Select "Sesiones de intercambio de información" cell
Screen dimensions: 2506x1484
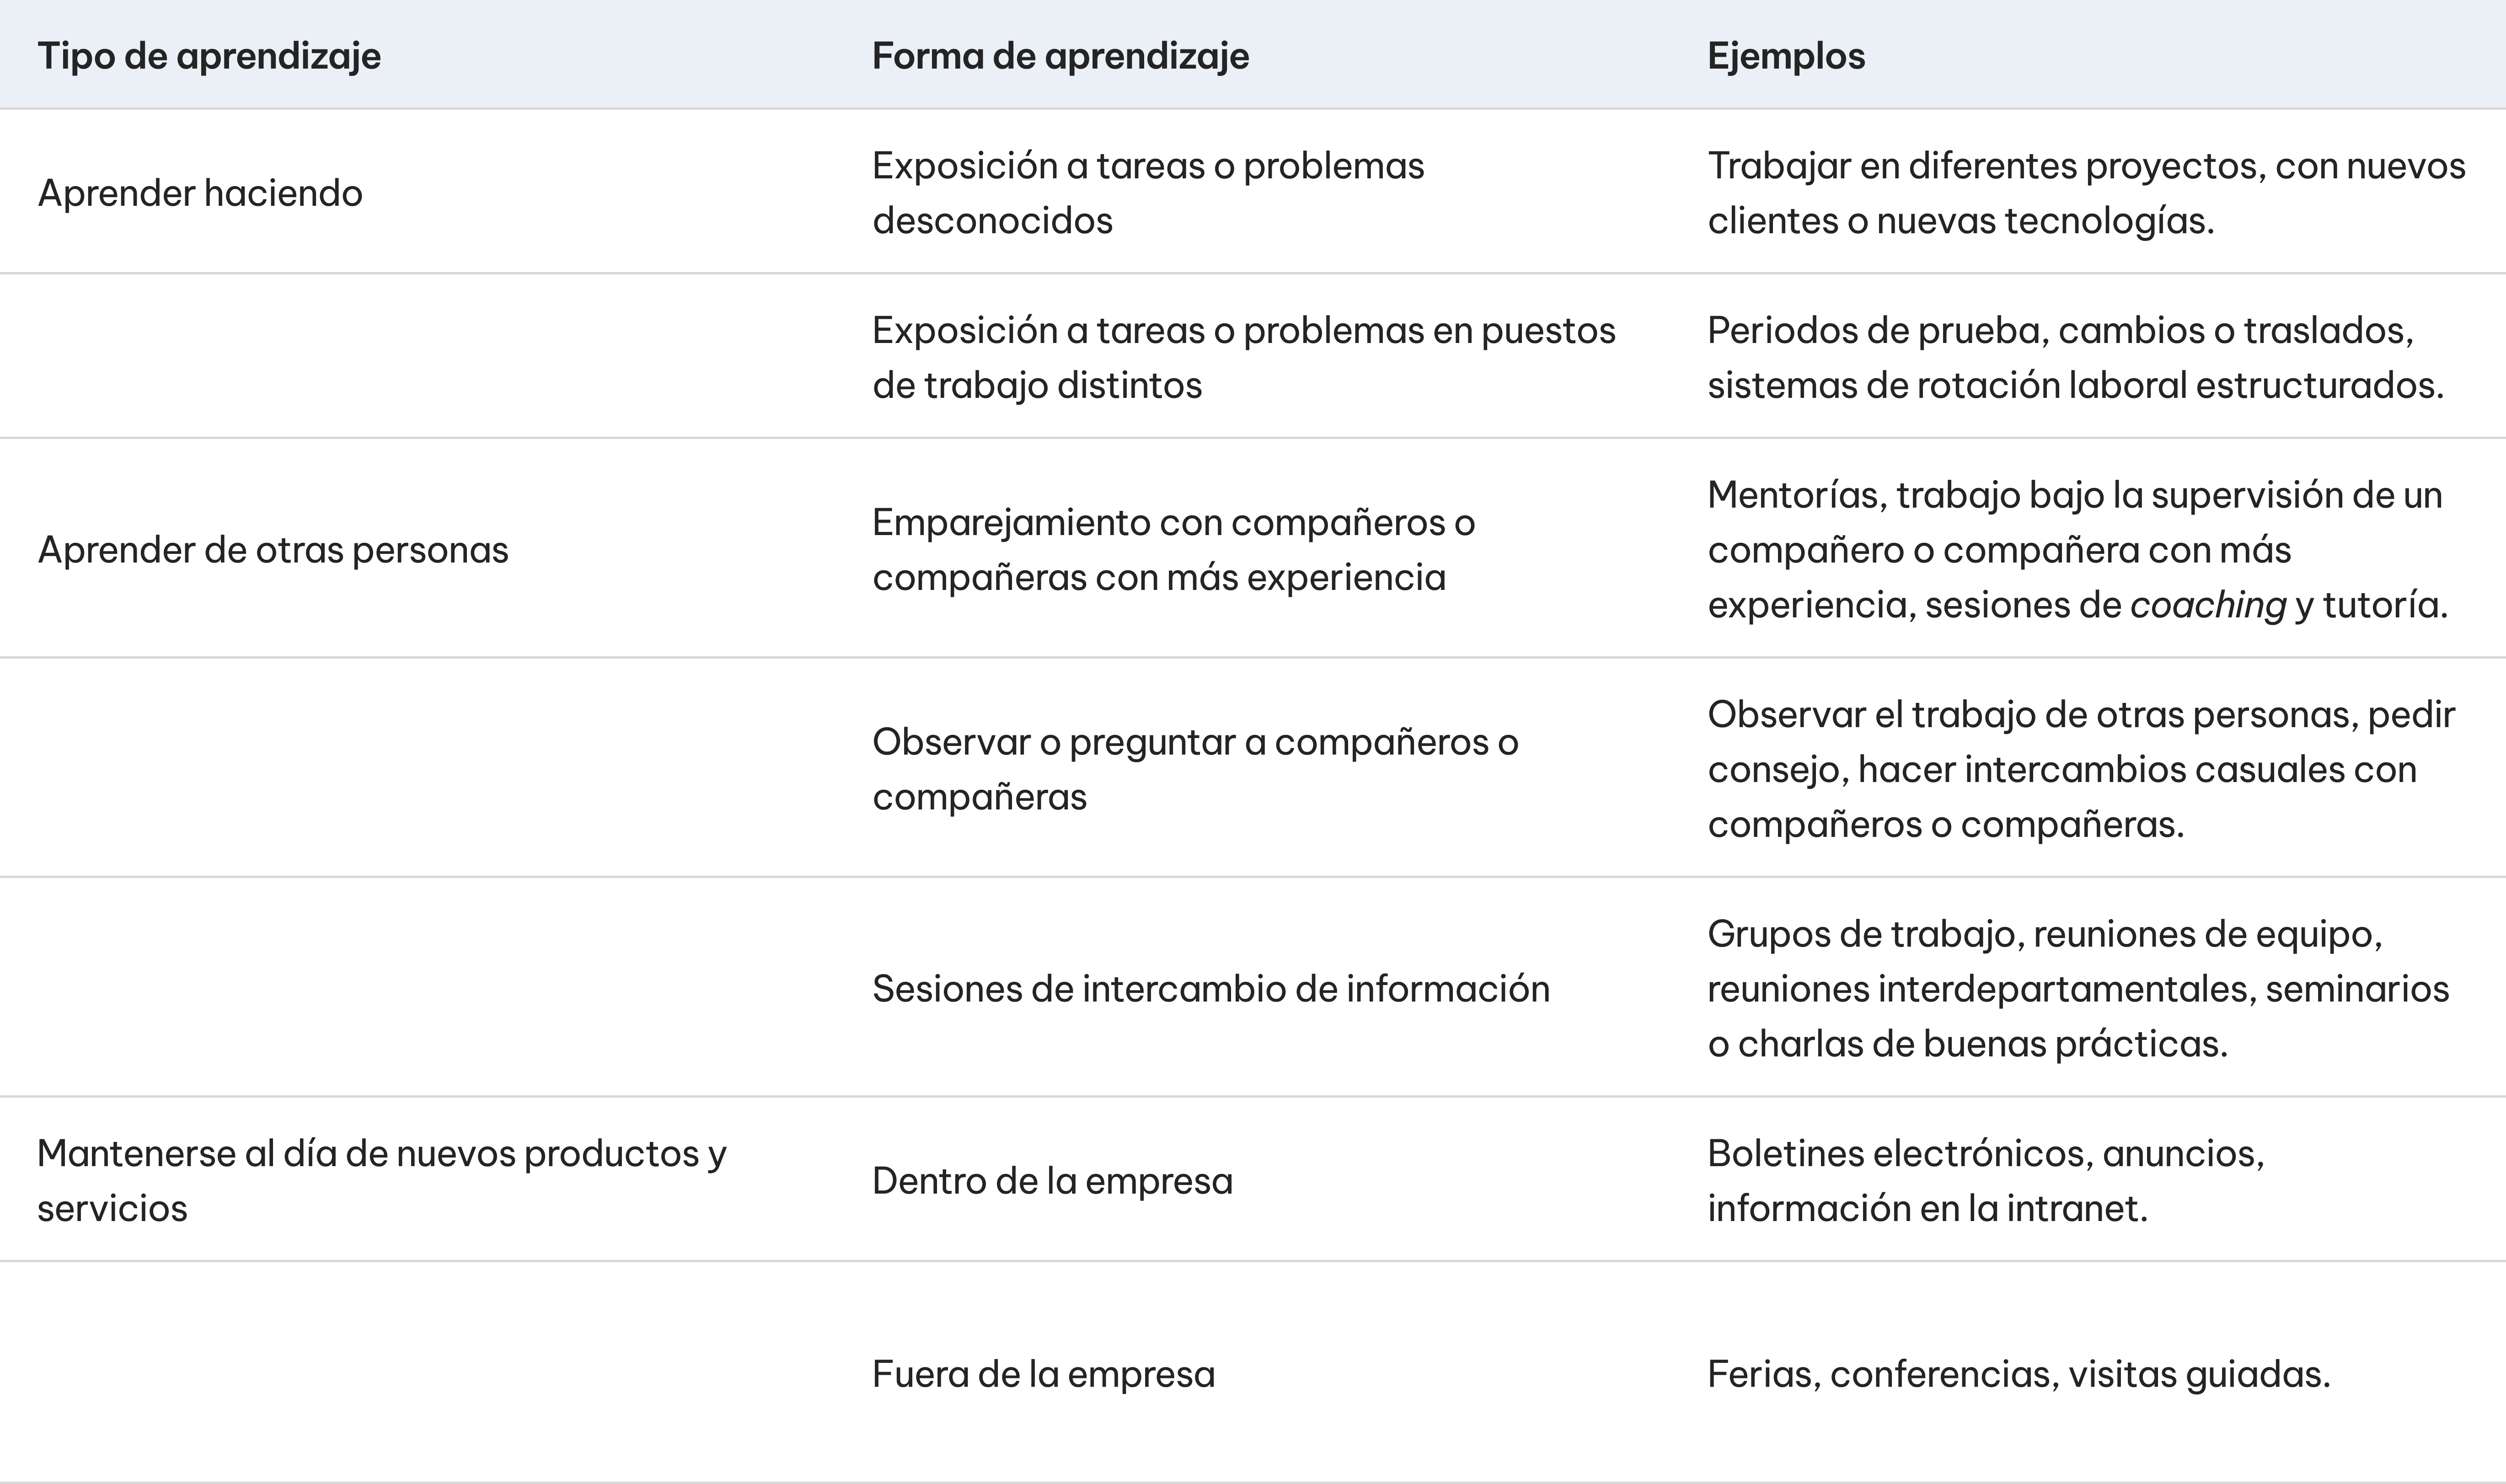pos(1210,989)
